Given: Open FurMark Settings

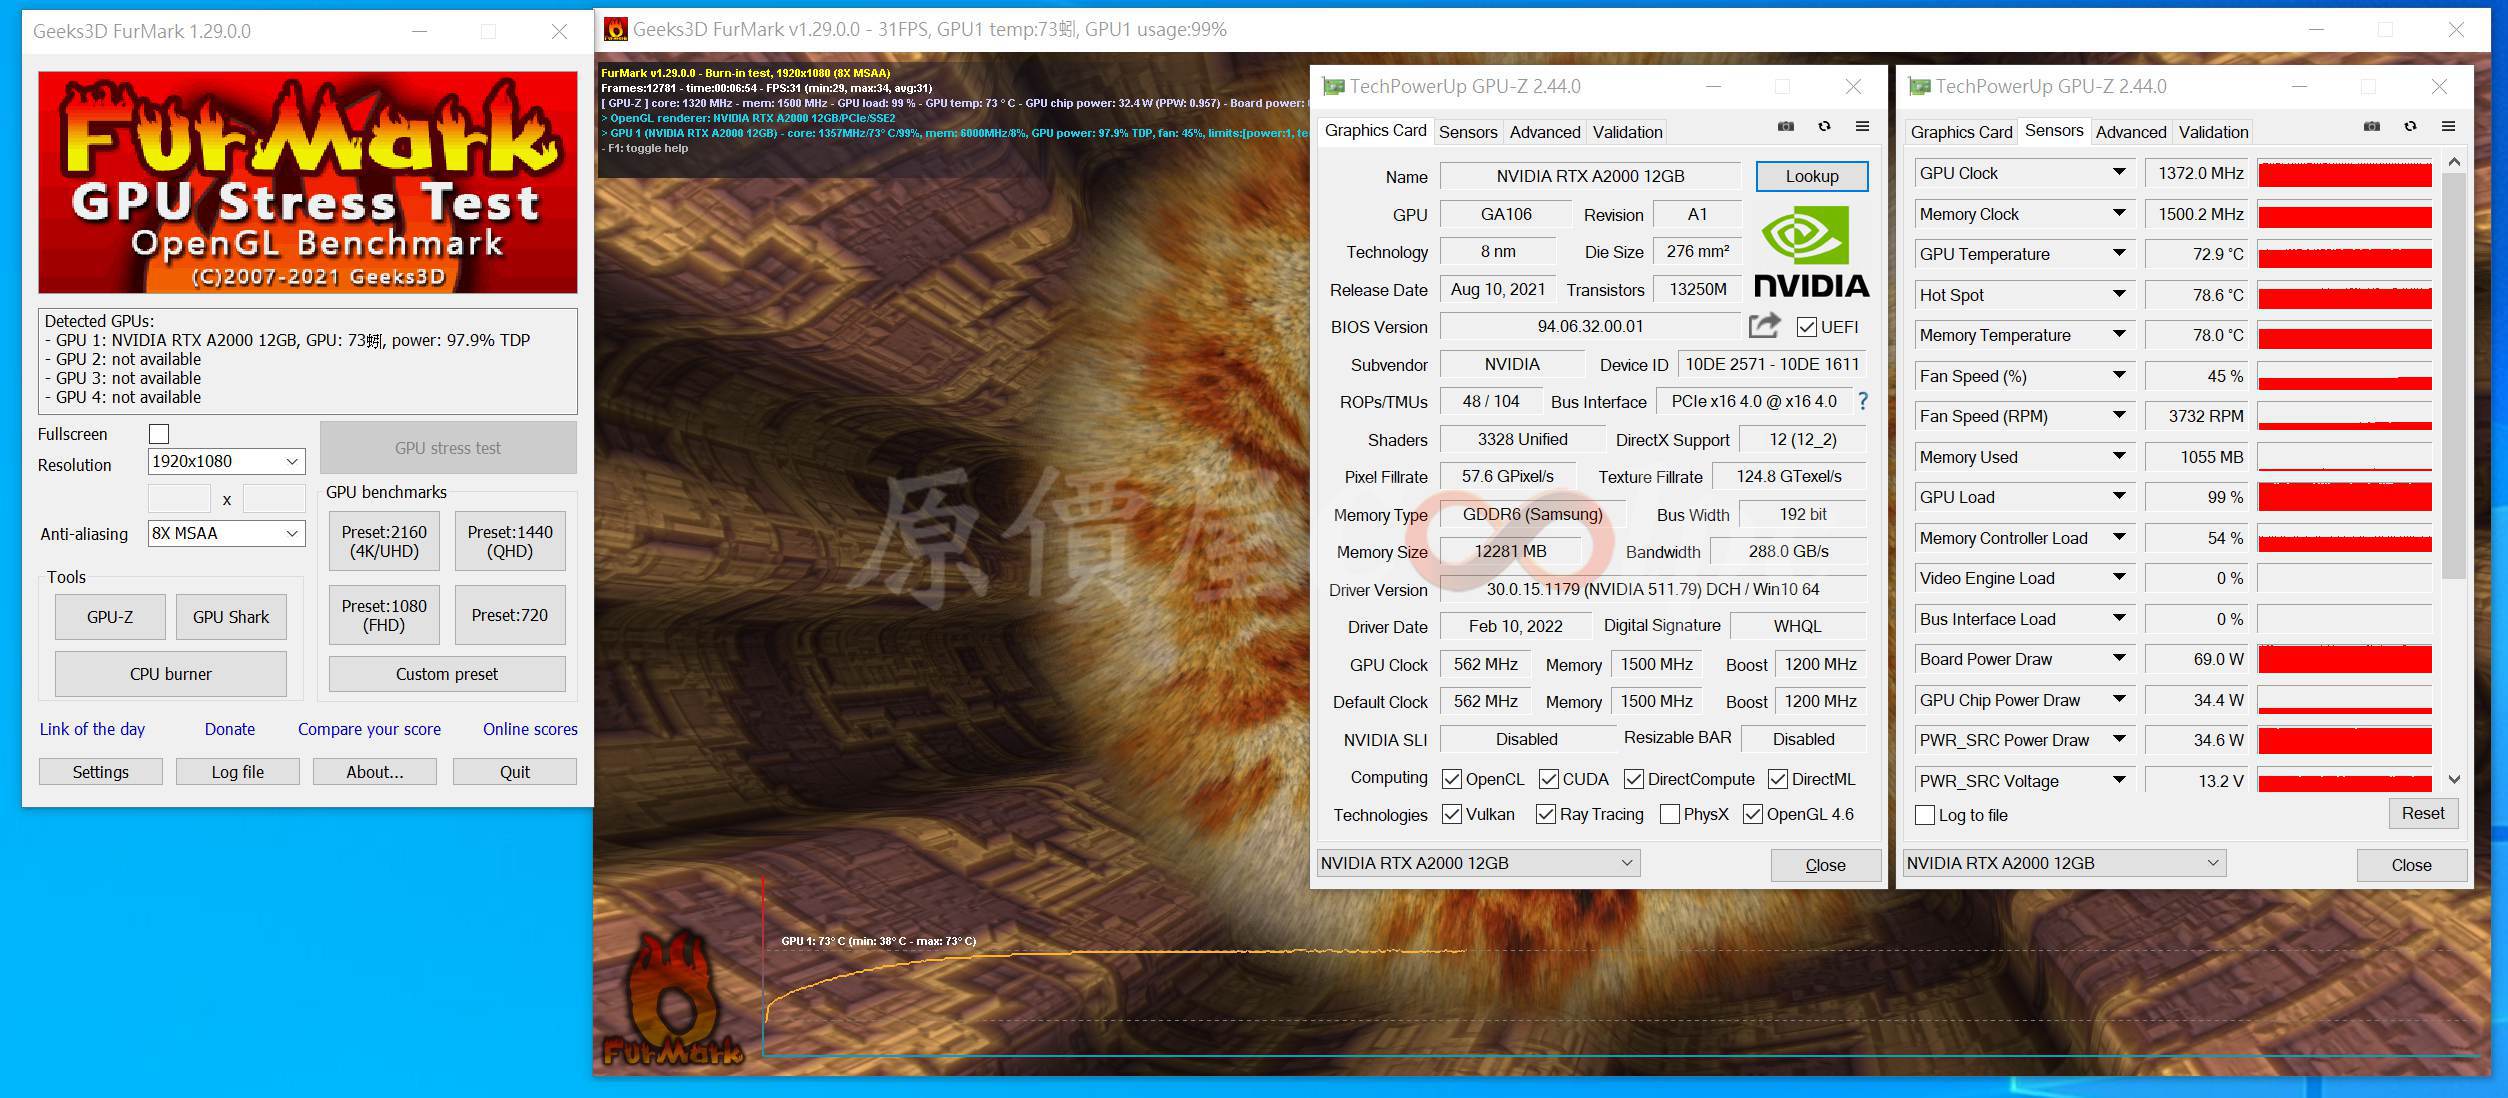Looking at the screenshot, I should 101,772.
